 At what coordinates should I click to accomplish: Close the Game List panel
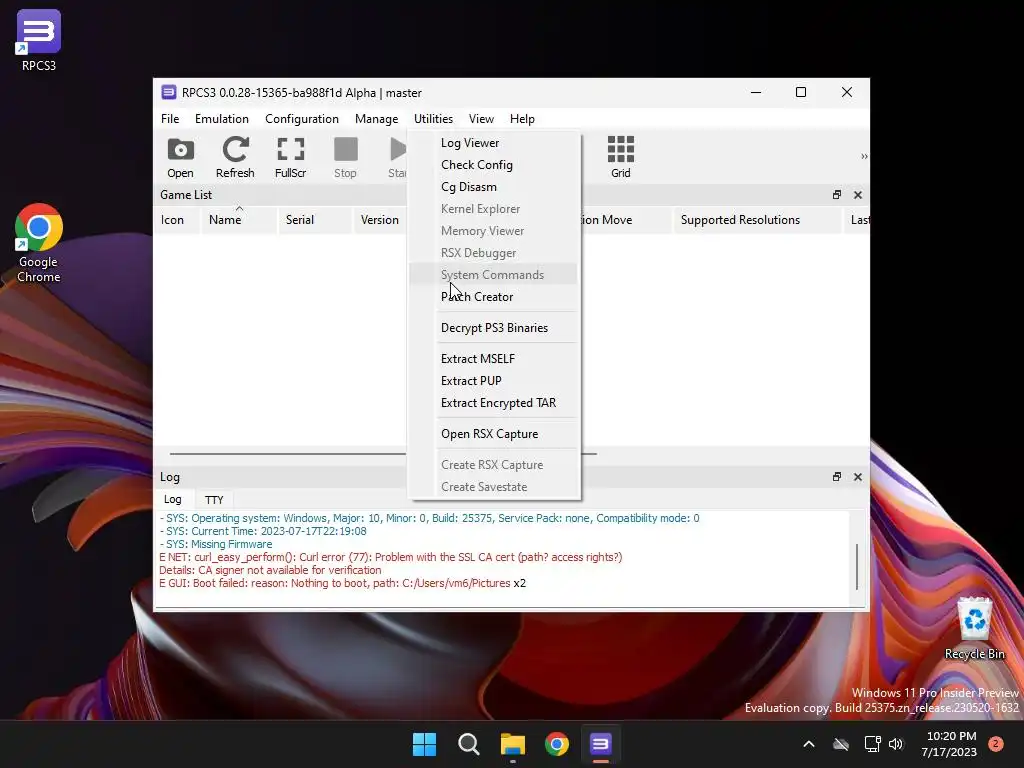pyautogui.click(x=858, y=195)
